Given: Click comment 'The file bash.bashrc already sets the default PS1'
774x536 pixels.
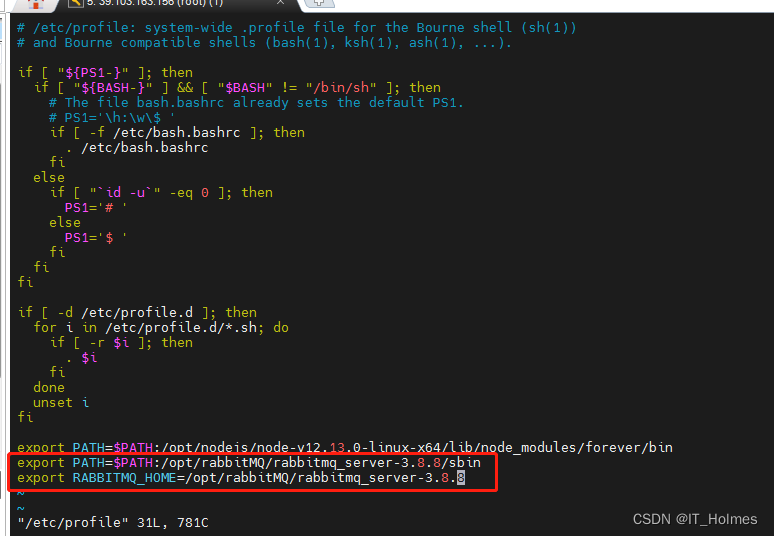Looking at the screenshot, I should [256, 103].
